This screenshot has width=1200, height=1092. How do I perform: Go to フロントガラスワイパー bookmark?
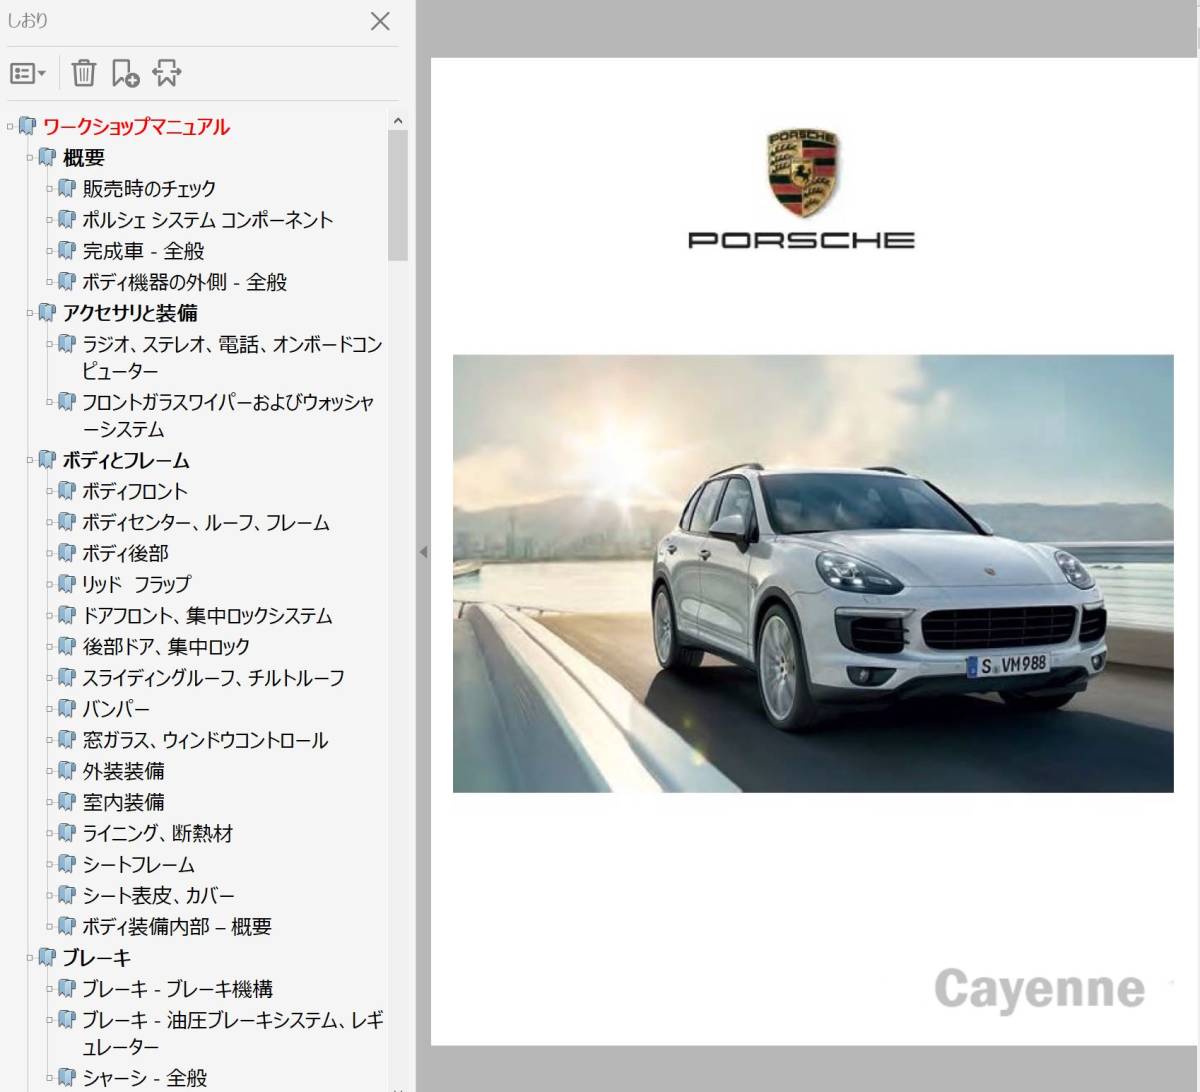[x=228, y=415]
